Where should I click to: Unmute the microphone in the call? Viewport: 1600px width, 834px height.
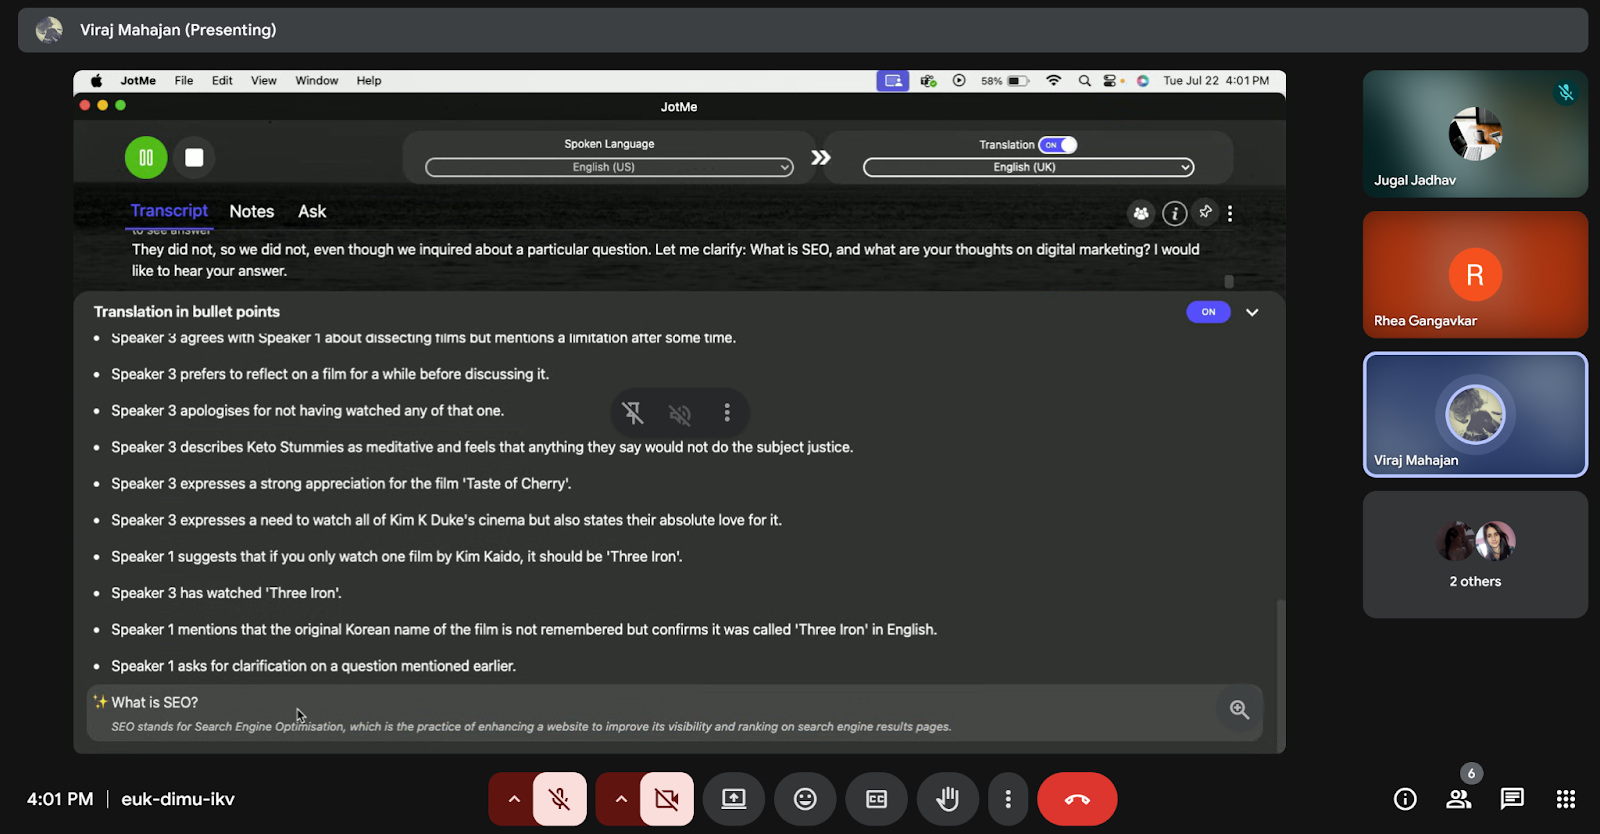[x=560, y=799]
